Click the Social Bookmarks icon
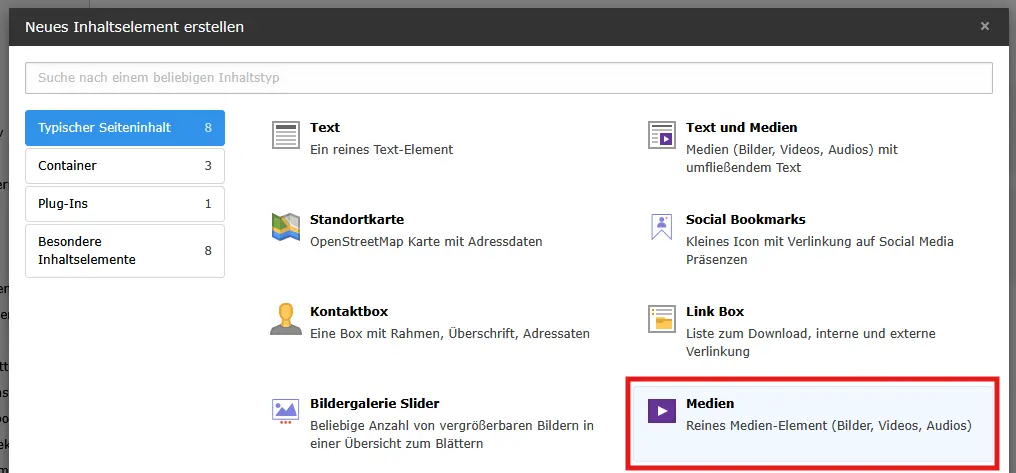This screenshot has height=473, width=1016. click(x=661, y=227)
